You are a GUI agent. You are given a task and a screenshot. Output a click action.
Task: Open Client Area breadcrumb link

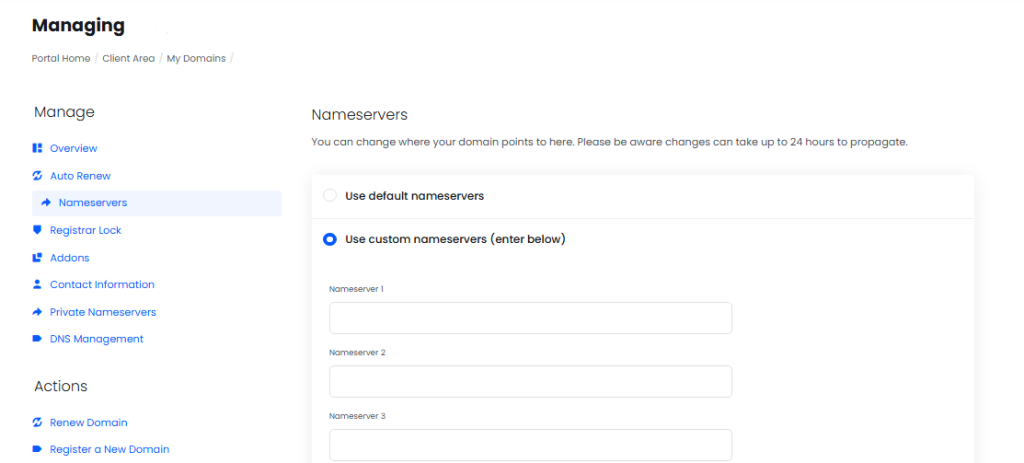(x=128, y=58)
